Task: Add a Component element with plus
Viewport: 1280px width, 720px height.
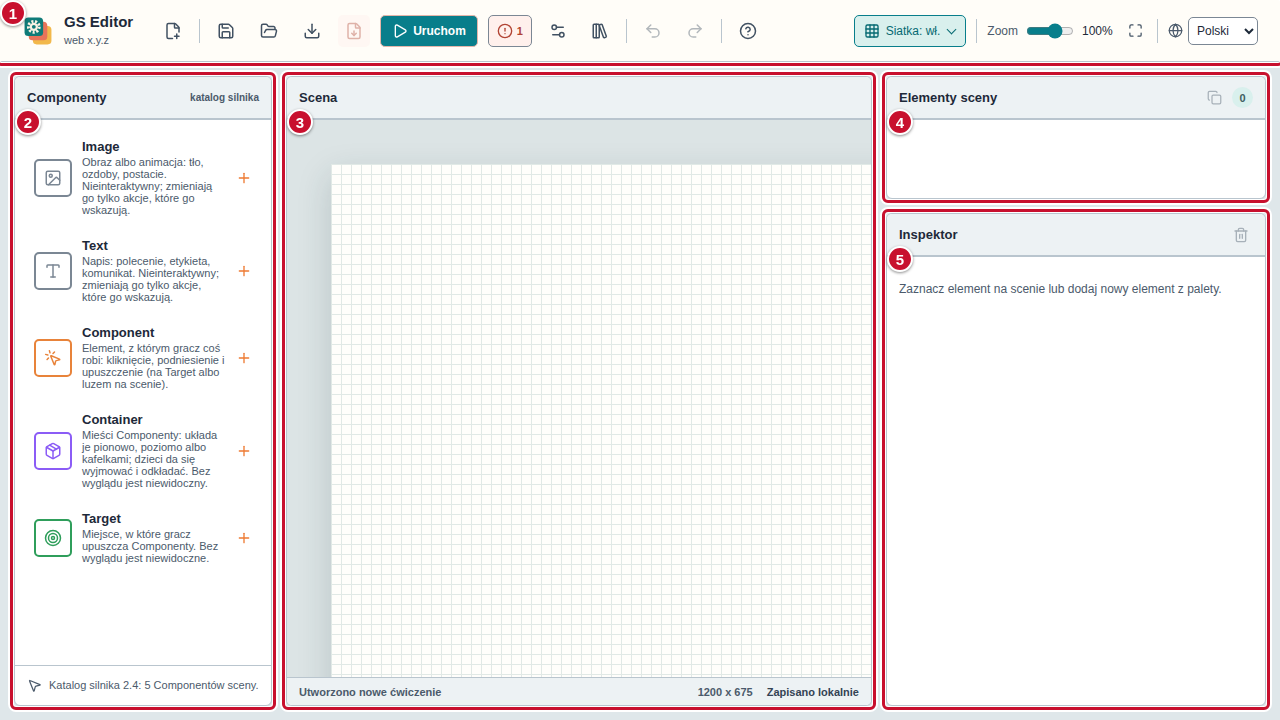Action: point(244,358)
